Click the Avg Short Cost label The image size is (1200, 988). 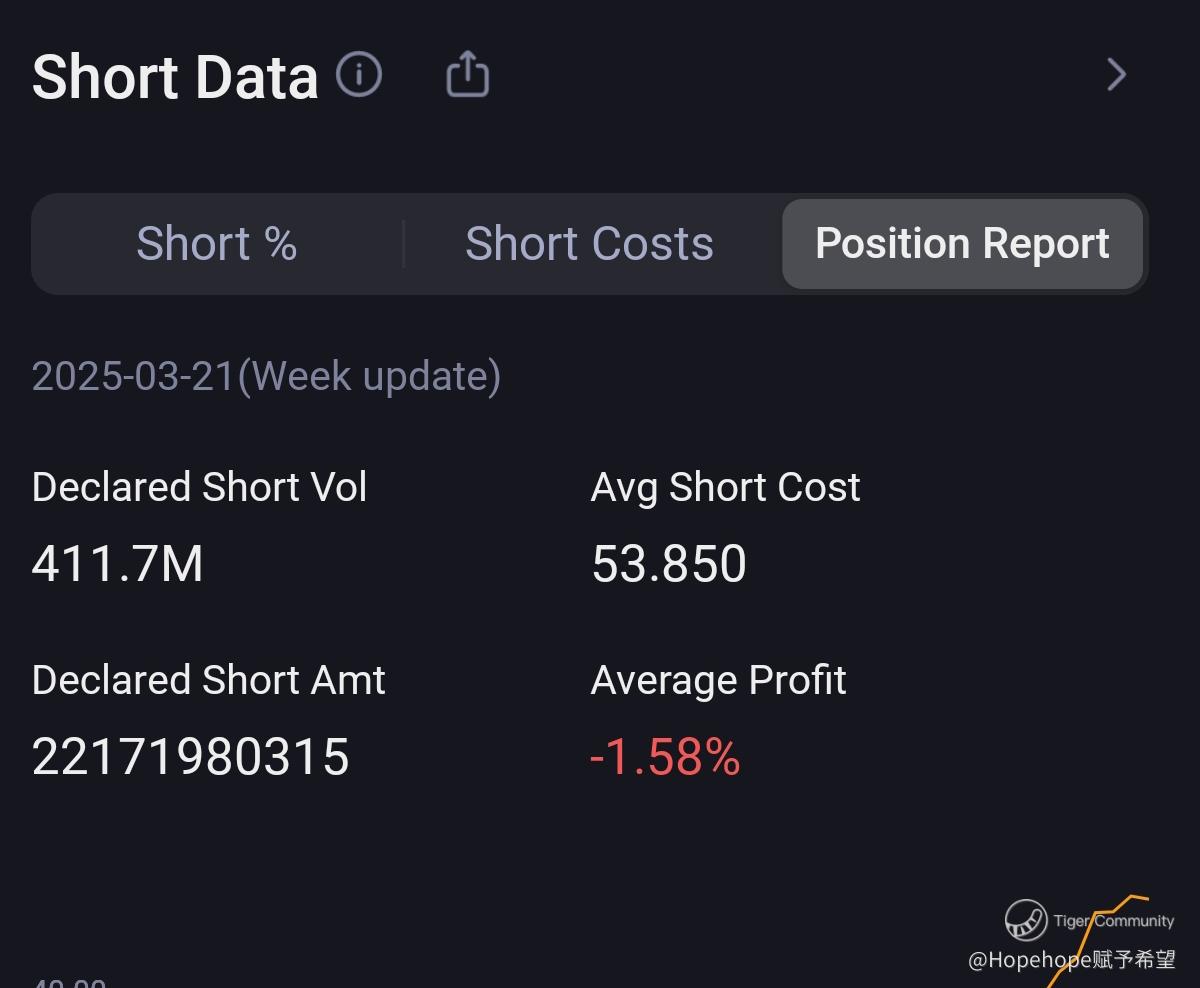click(725, 488)
